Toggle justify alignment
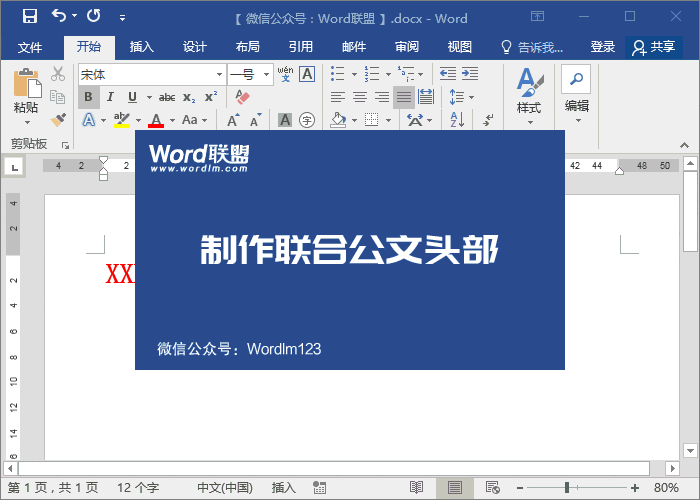Viewport: 700px width, 500px height. pyautogui.click(x=404, y=97)
